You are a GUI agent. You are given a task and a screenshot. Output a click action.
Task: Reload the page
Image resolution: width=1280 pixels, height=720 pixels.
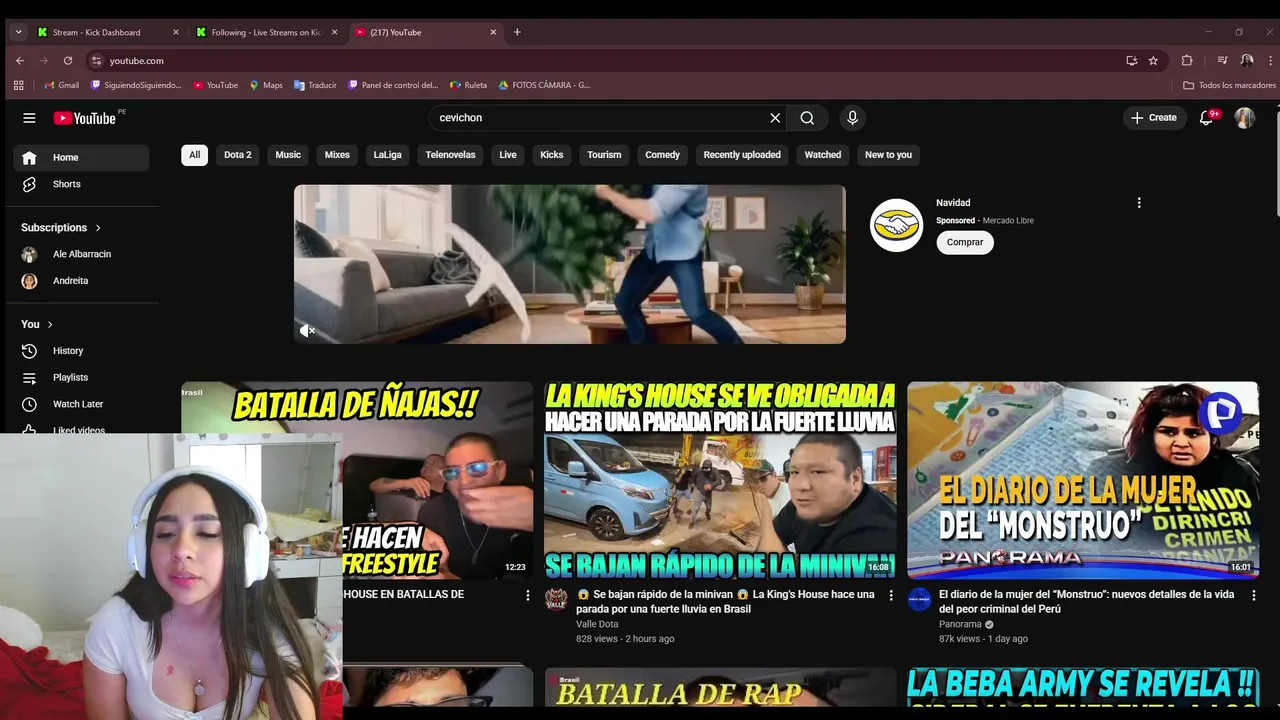pos(68,60)
